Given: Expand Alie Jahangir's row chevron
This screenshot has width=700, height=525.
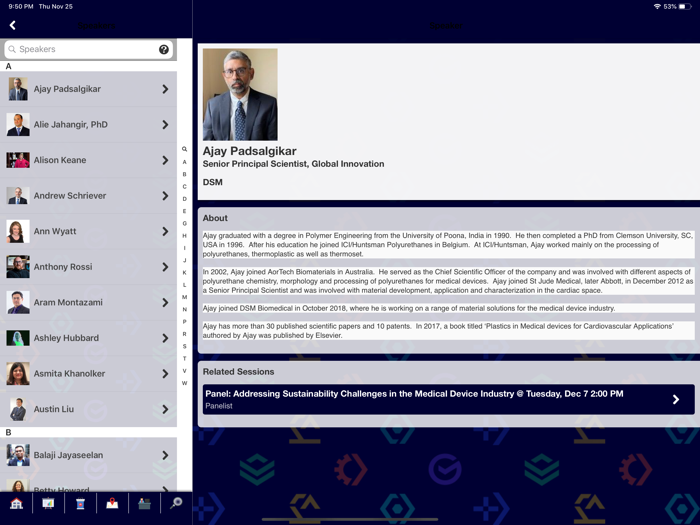Looking at the screenshot, I should click(165, 125).
